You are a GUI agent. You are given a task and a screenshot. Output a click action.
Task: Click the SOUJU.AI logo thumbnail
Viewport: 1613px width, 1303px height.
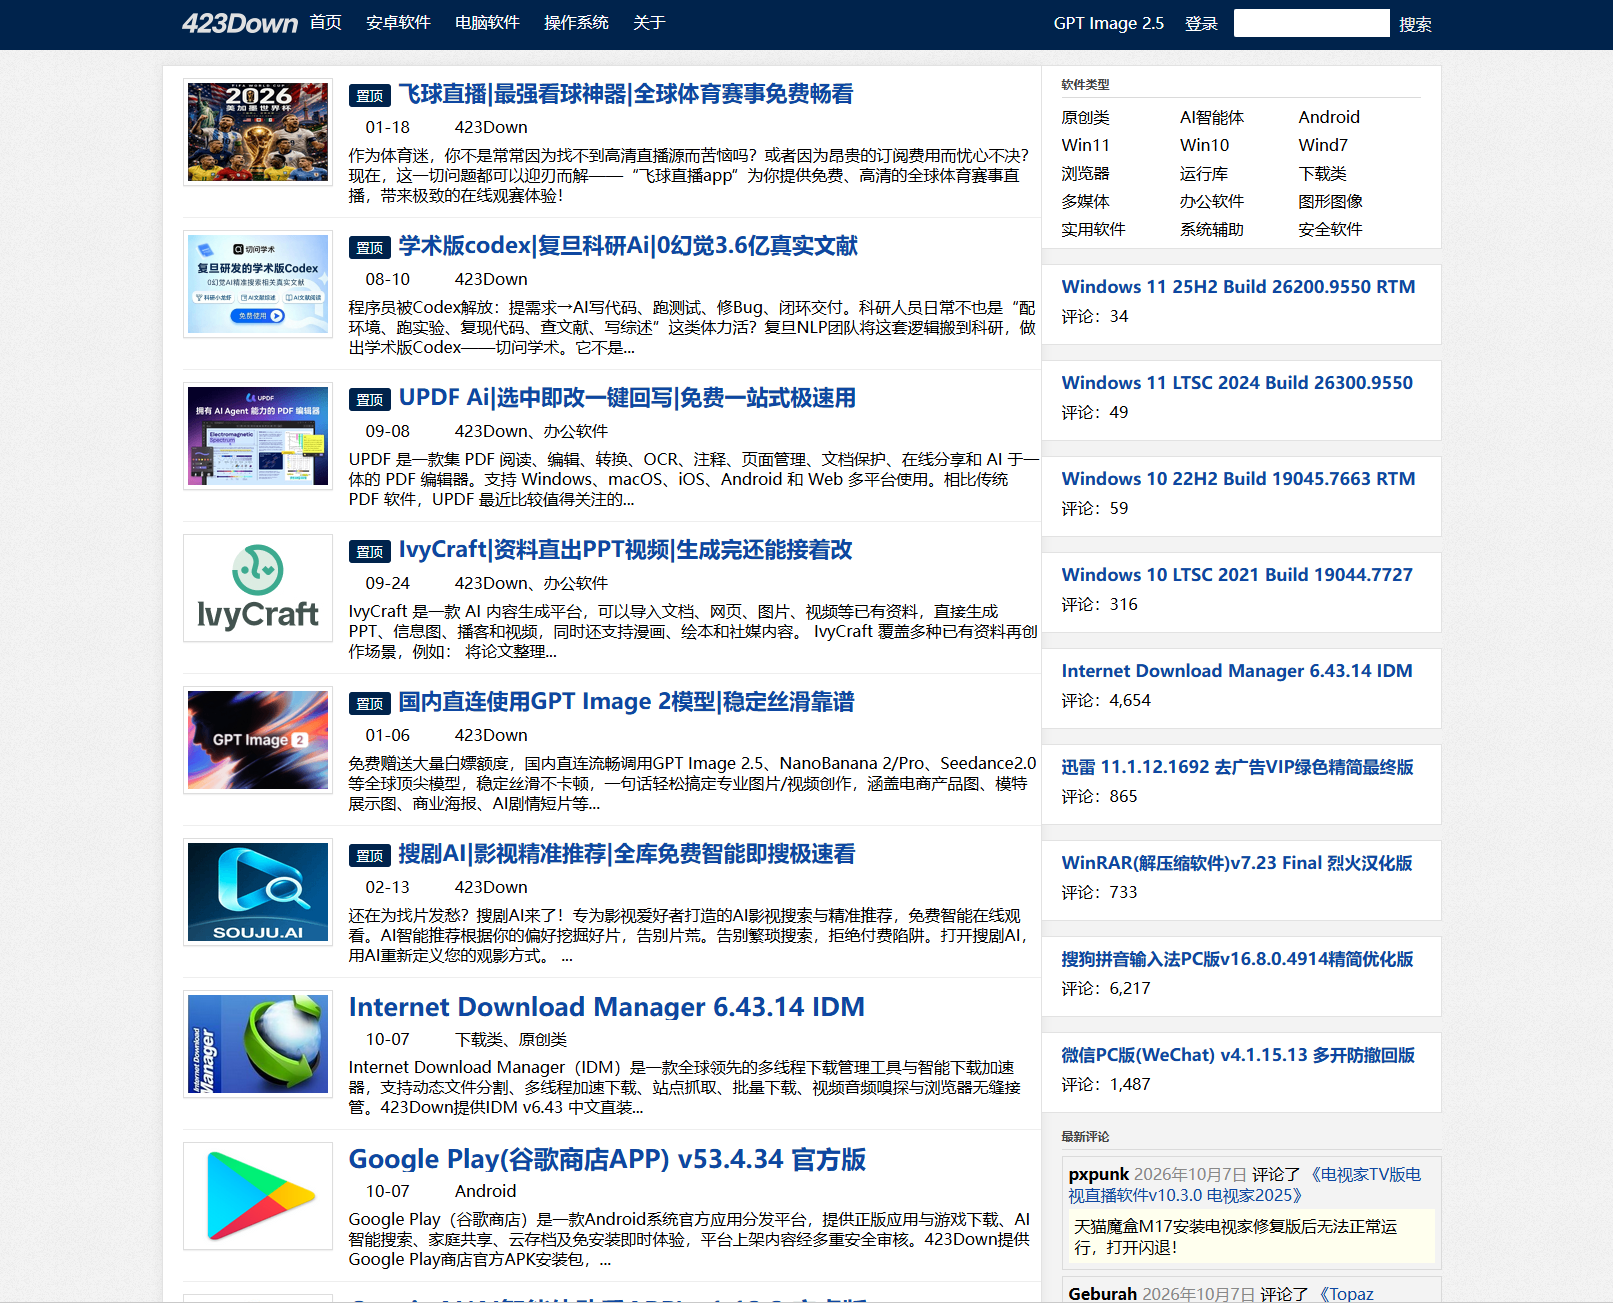tap(258, 892)
